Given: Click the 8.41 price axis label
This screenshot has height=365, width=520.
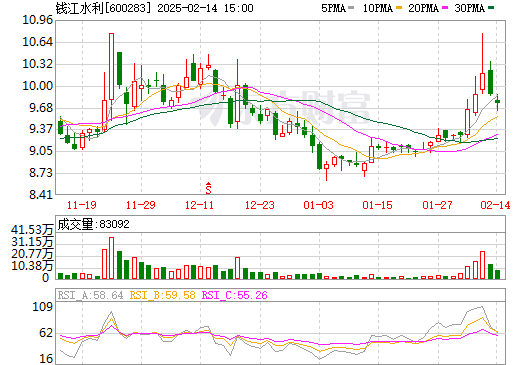Looking at the screenshot, I should [x=41, y=194].
